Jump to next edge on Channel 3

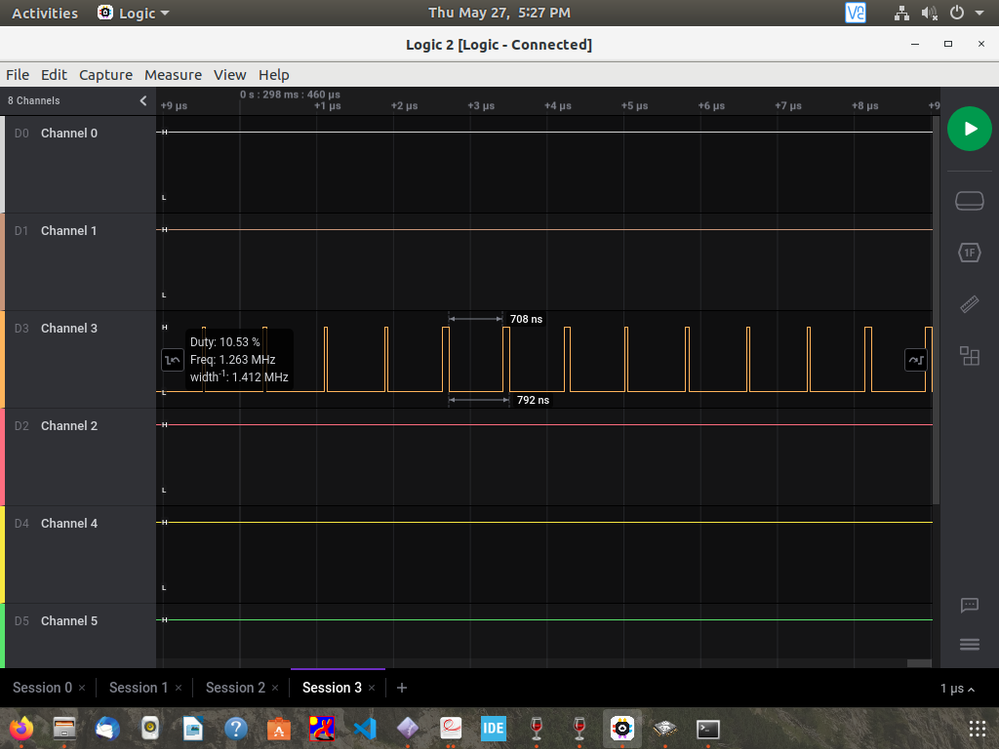coord(916,360)
